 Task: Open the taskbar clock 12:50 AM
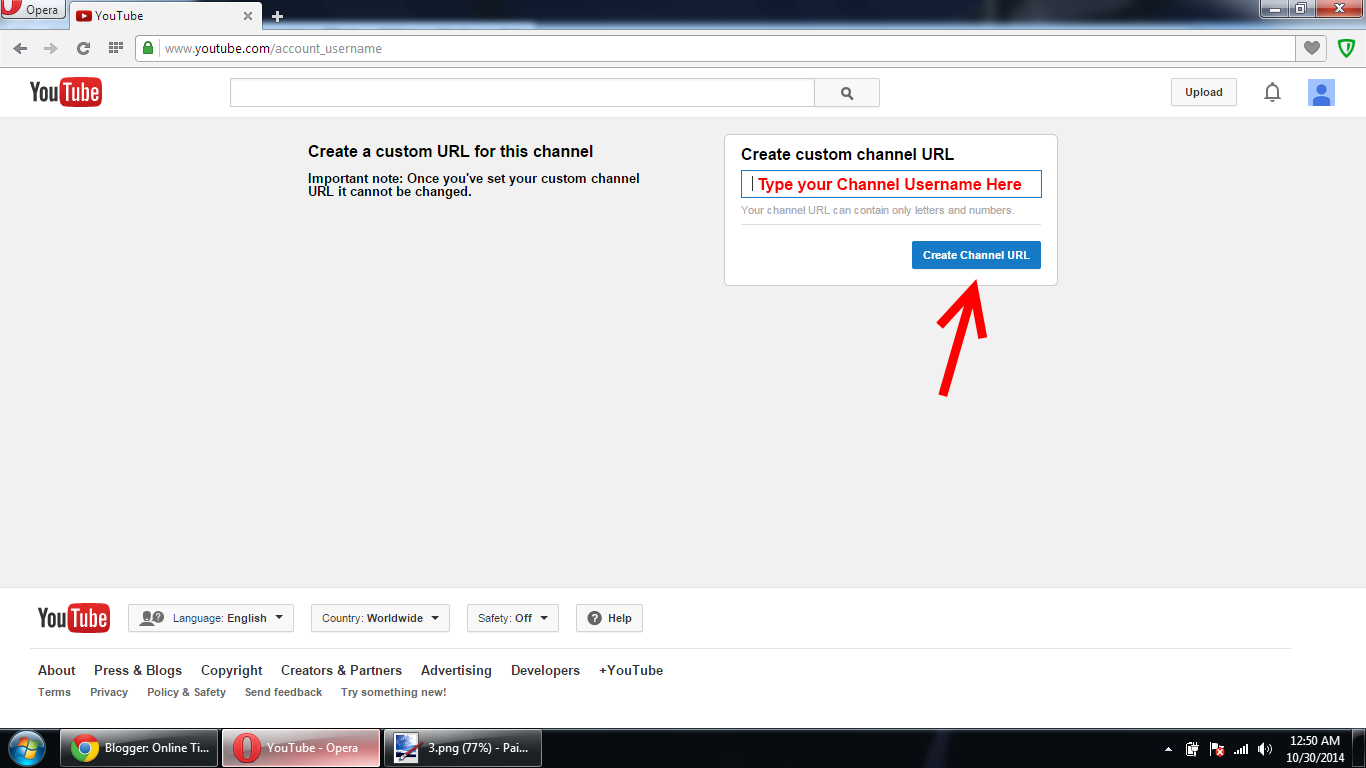pyautogui.click(x=1315, y=749)
